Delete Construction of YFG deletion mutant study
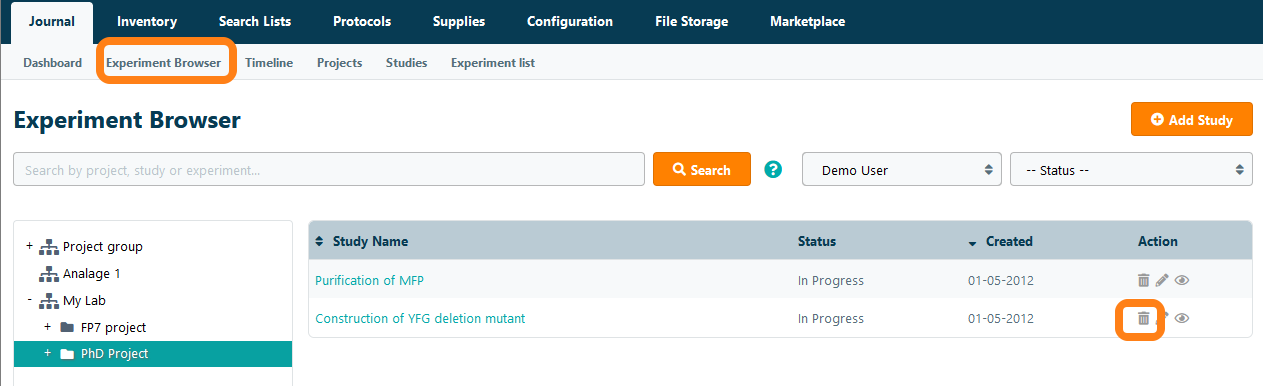The image size is (1263, 386). point(1143,318)
